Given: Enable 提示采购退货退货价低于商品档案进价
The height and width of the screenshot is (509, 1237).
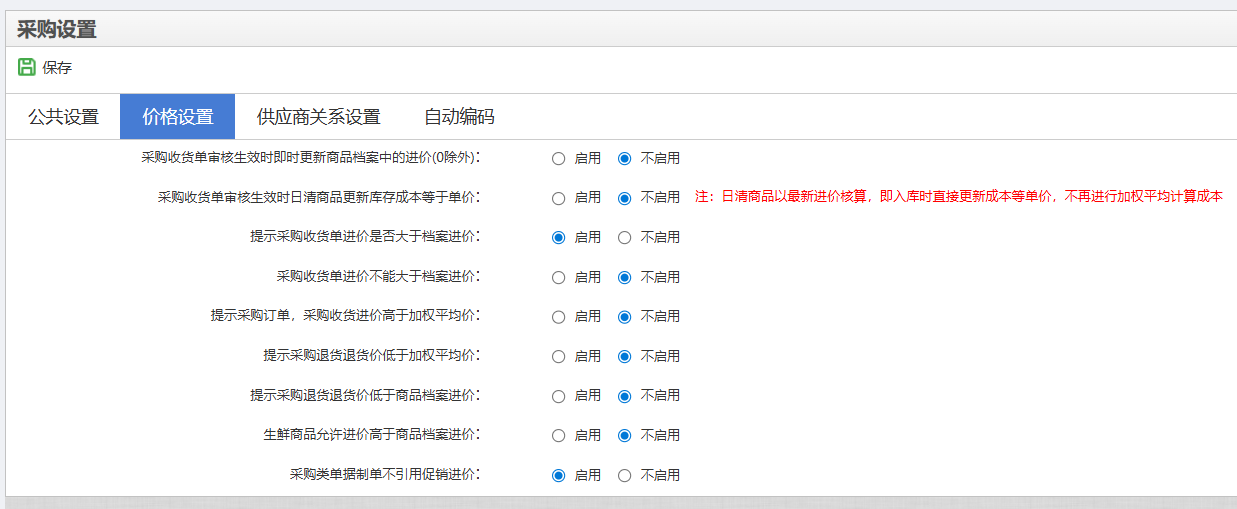Looking at the screenshot, I should [x=559, y=396].
